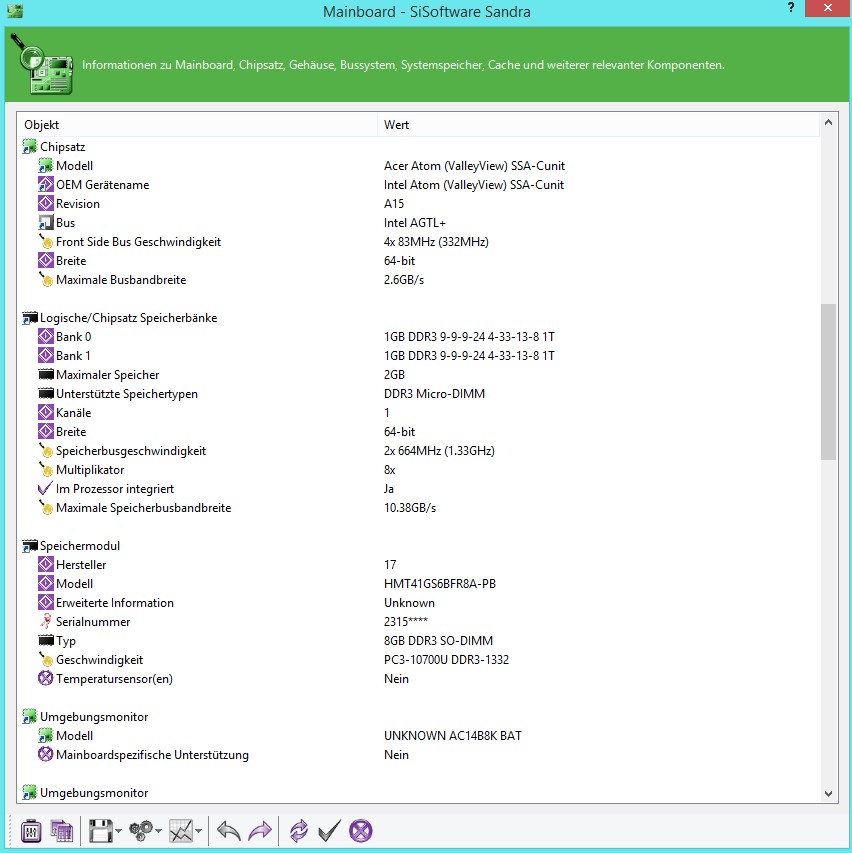Click the ribbon icon beside Serialnummer
The image size is (852, 853).
(46, 621)
